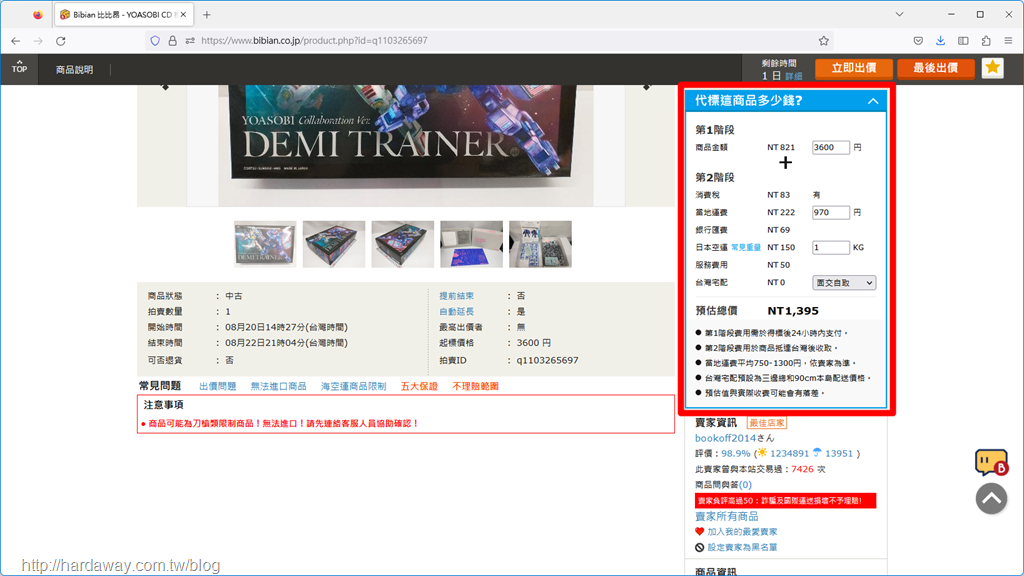The width and height of the screenshot is (1024, 576).
Task: Add item to favorites with star button
Action: [993, 67]
